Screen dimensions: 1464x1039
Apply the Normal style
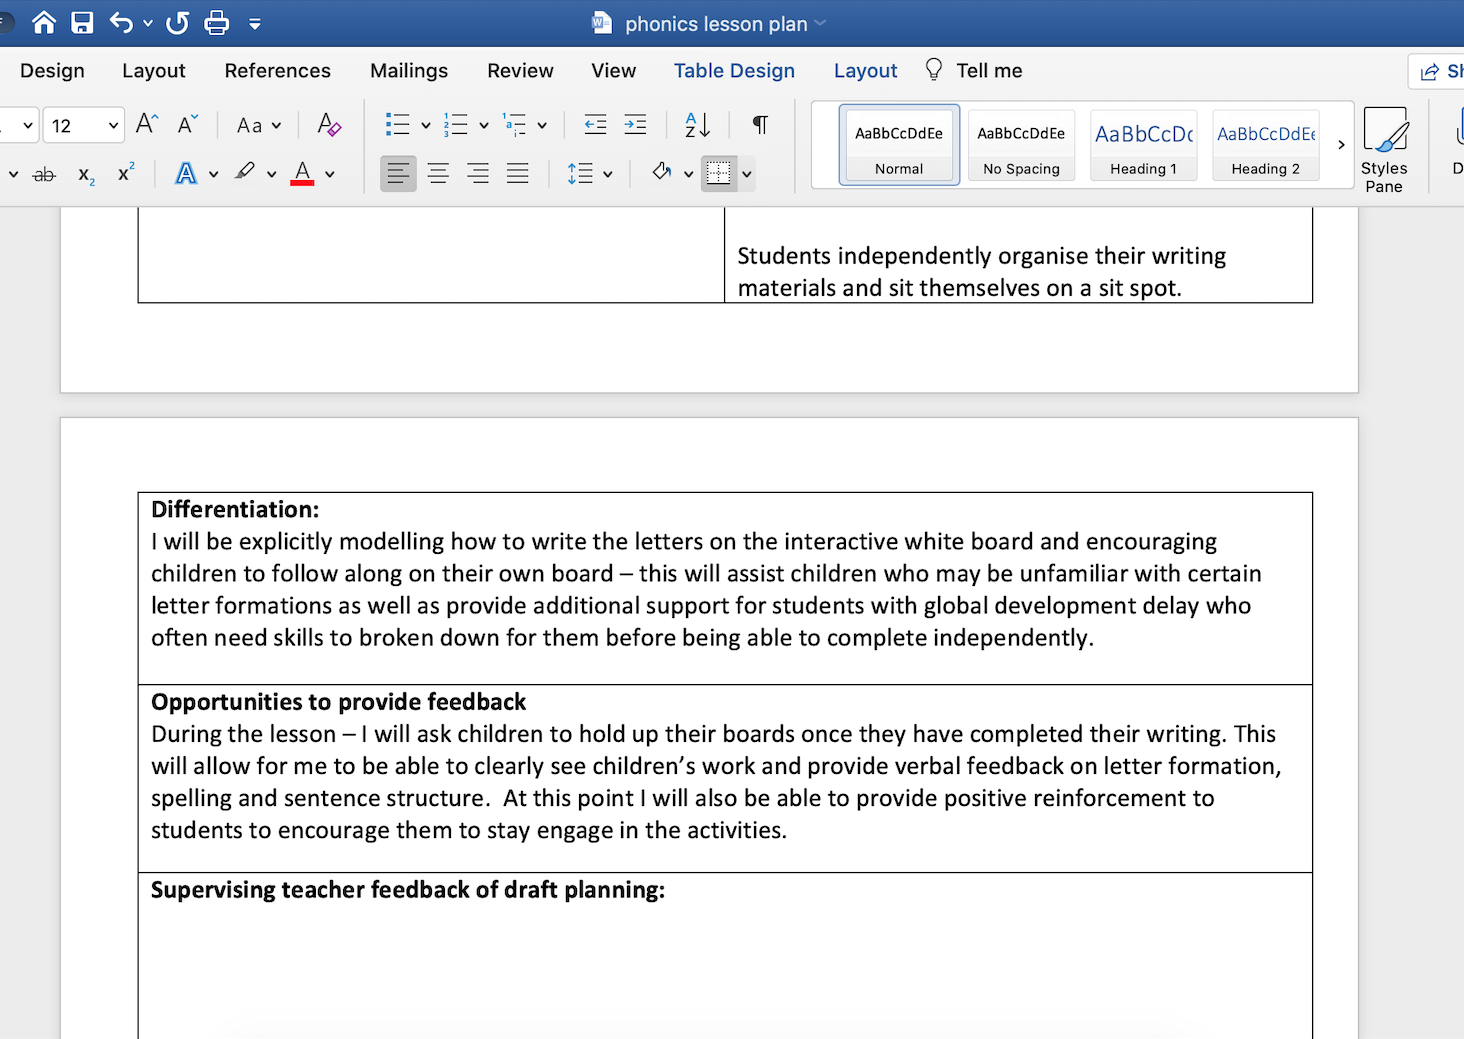click(x=899, y=145)
